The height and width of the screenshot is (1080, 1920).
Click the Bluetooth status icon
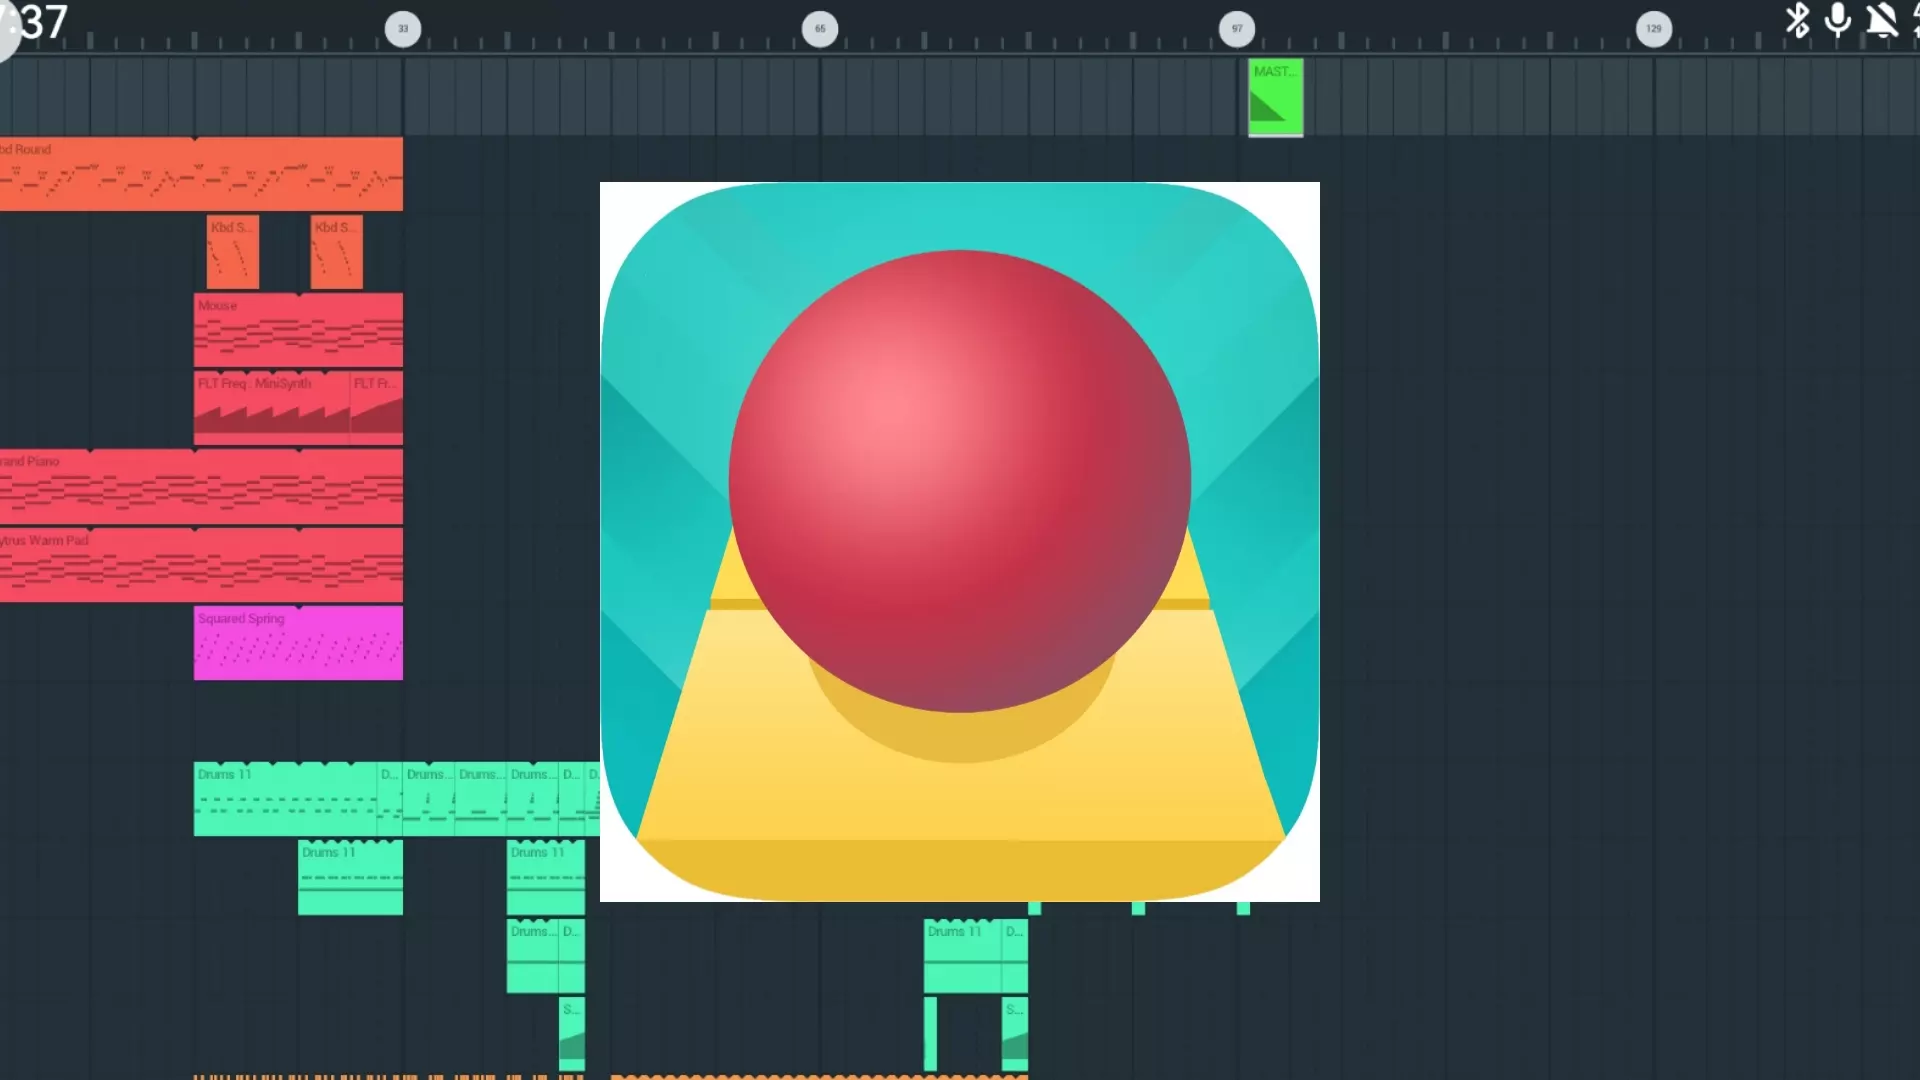1797,20
